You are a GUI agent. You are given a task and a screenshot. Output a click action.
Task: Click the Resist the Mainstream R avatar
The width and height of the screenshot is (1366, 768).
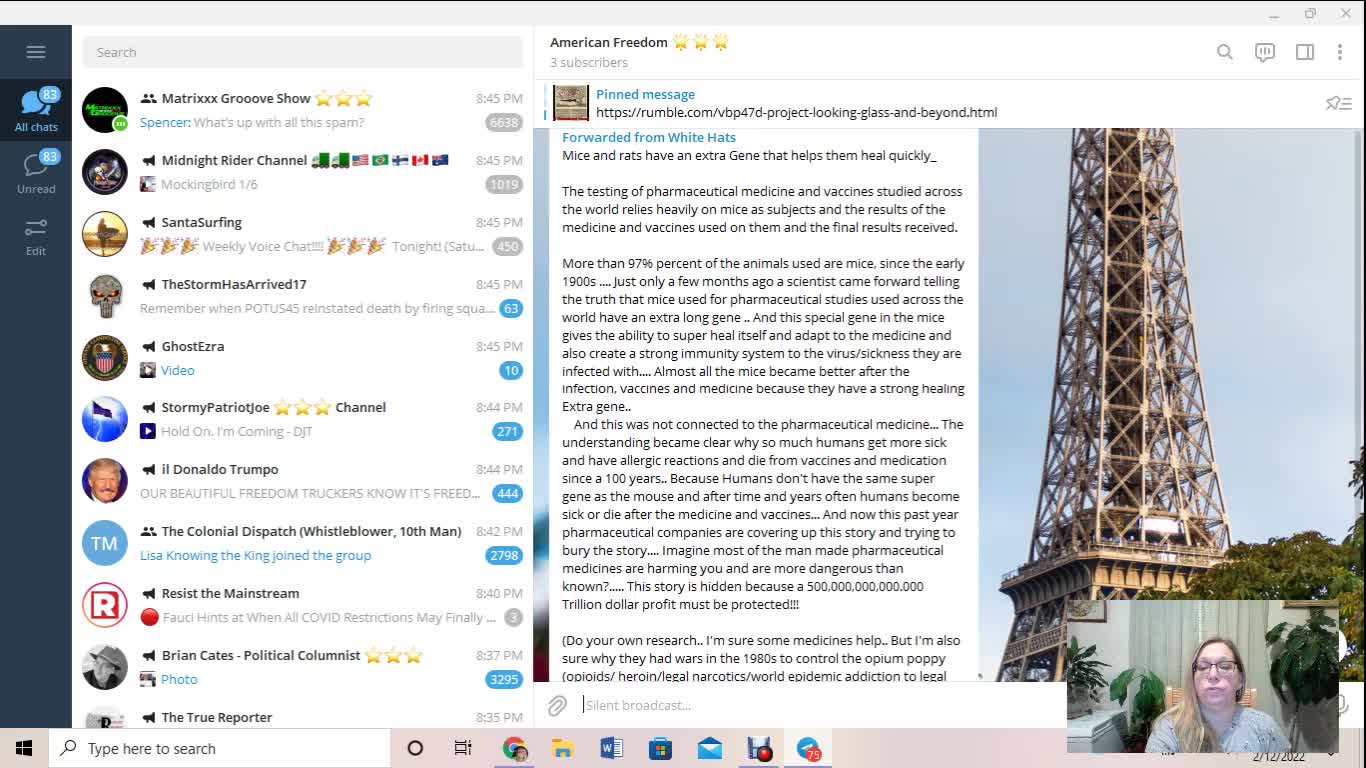pyautogui.click(x=105, y=605)
